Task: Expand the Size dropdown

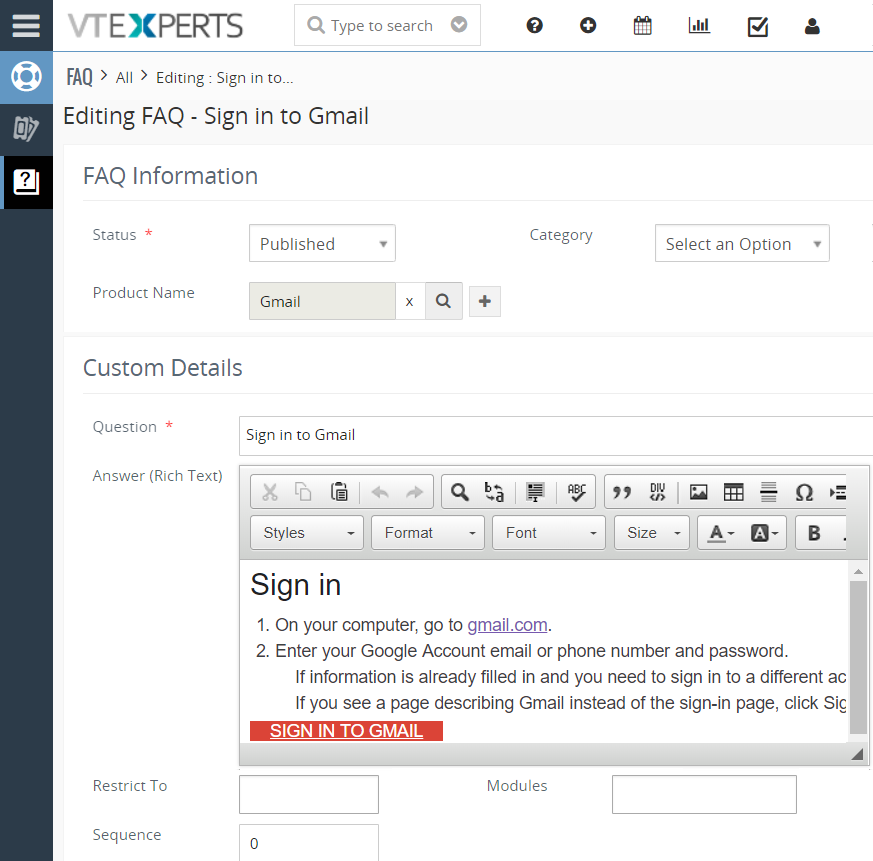Action: (x=651, y=533)
